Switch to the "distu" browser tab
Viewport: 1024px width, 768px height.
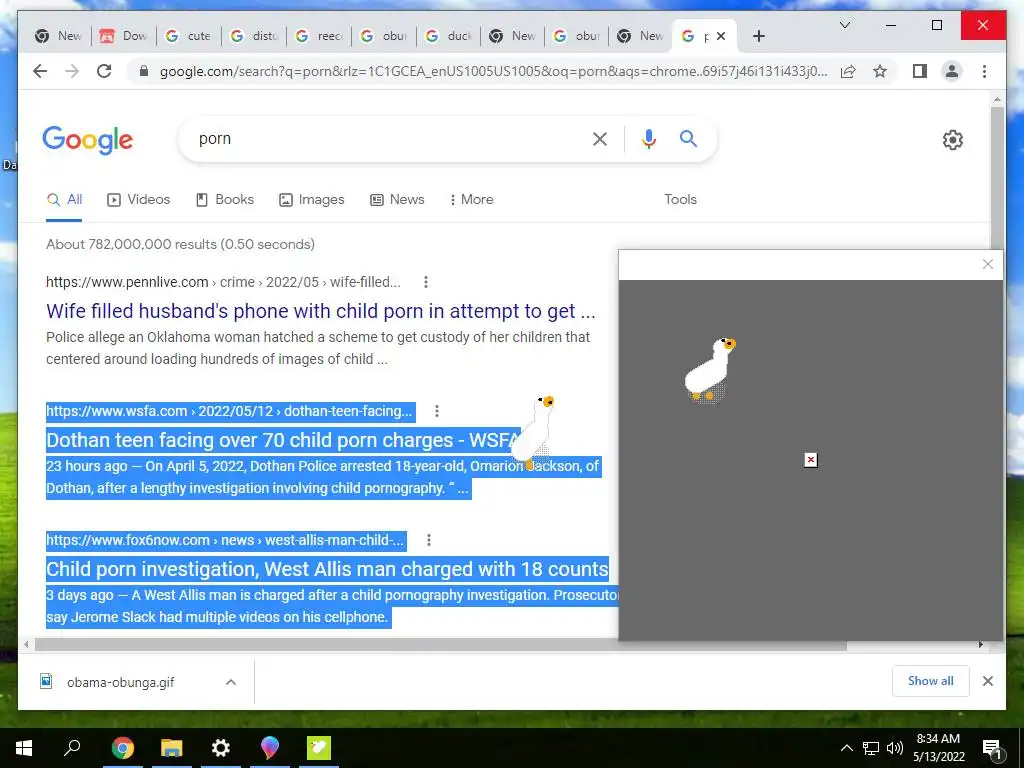point(254,36)
